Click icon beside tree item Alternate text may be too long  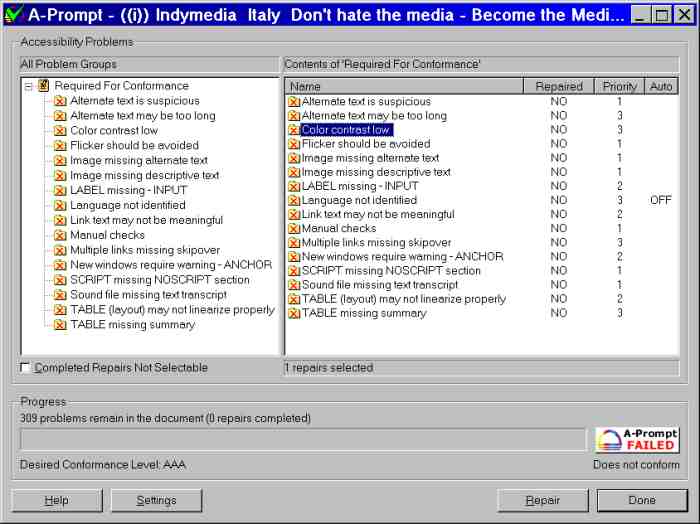60,116
